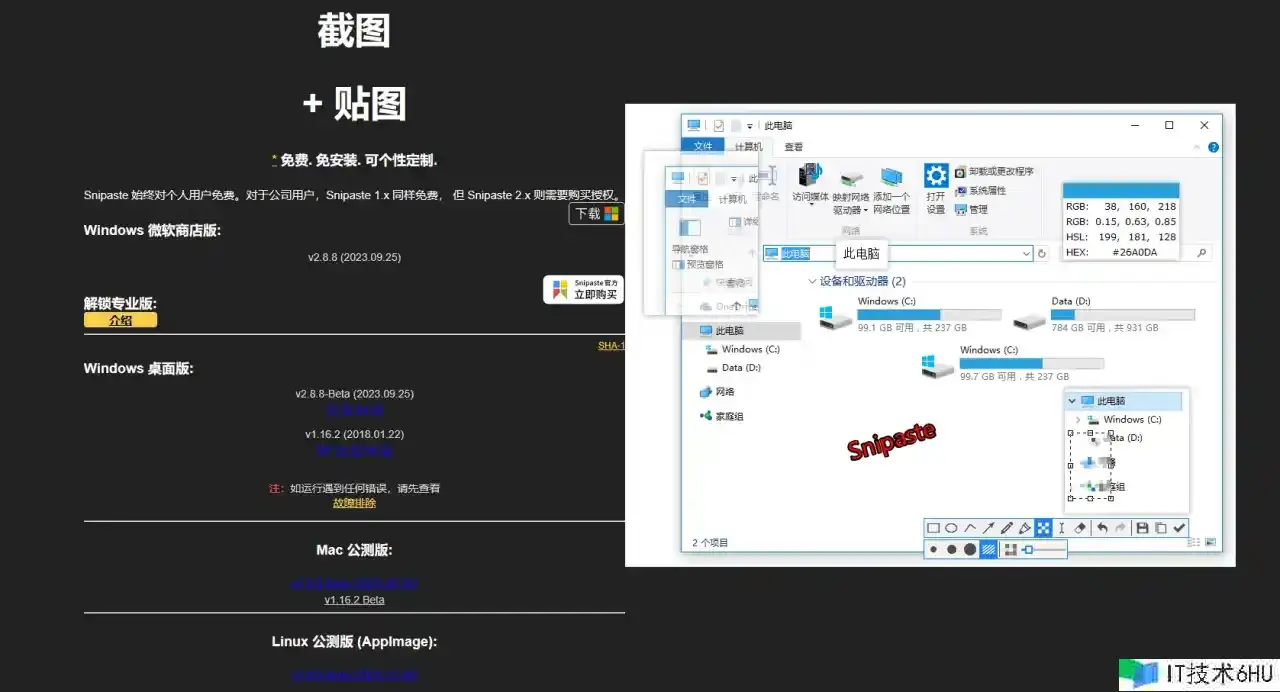Open the 文件 ribbon tab
Screen dimensions: 1280x692
[703, 146]
